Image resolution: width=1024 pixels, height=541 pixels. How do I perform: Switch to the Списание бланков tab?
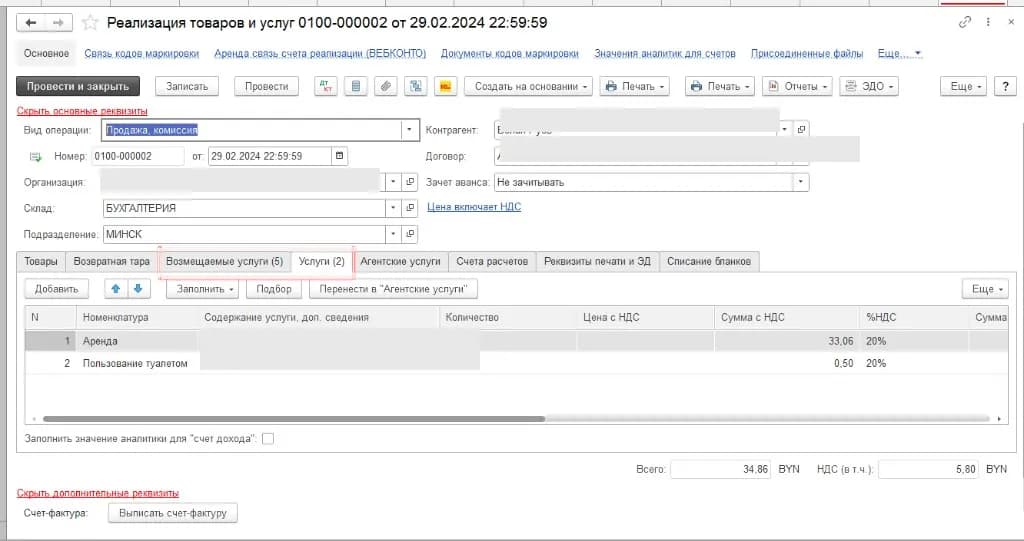coord(709,261)
